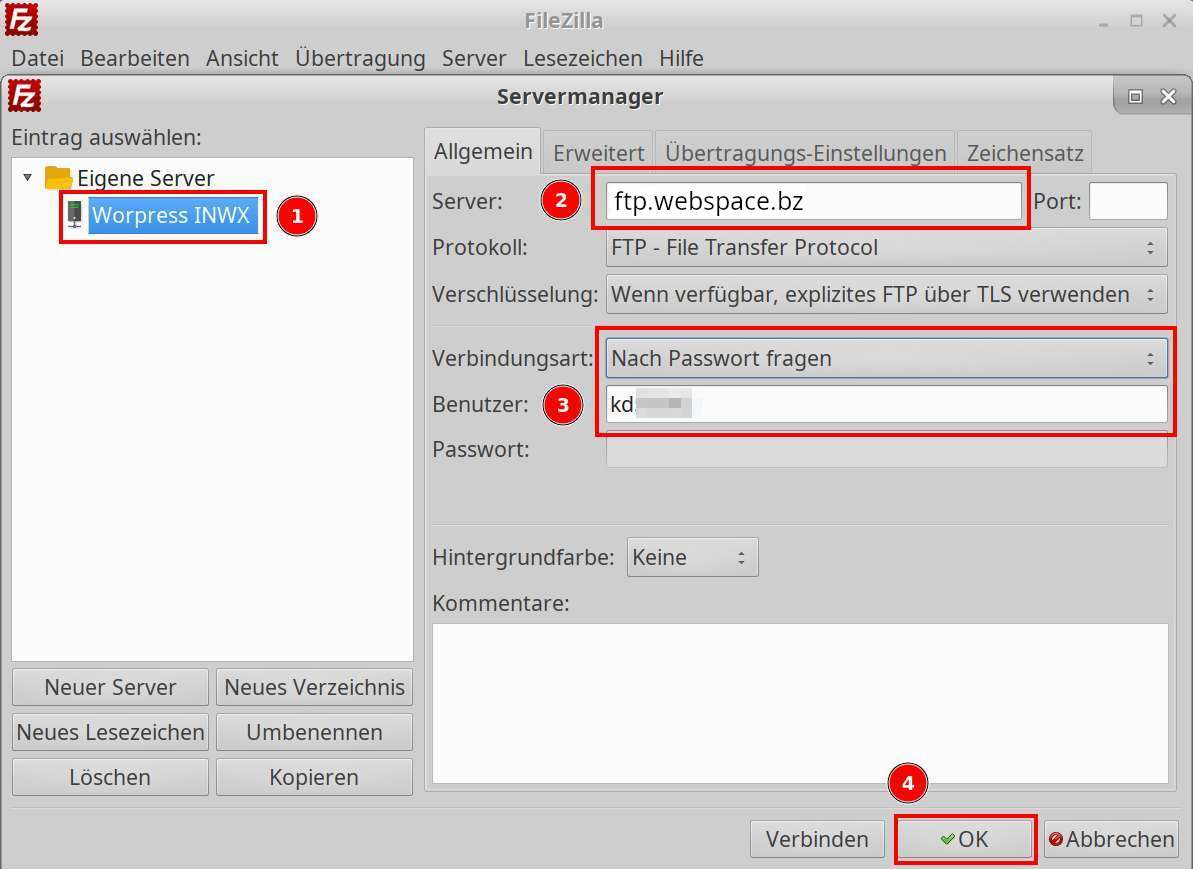Screen dimensions: 1193x869
Task: Open the Verschlüsselung dropdown
Action: click(886, 295)
